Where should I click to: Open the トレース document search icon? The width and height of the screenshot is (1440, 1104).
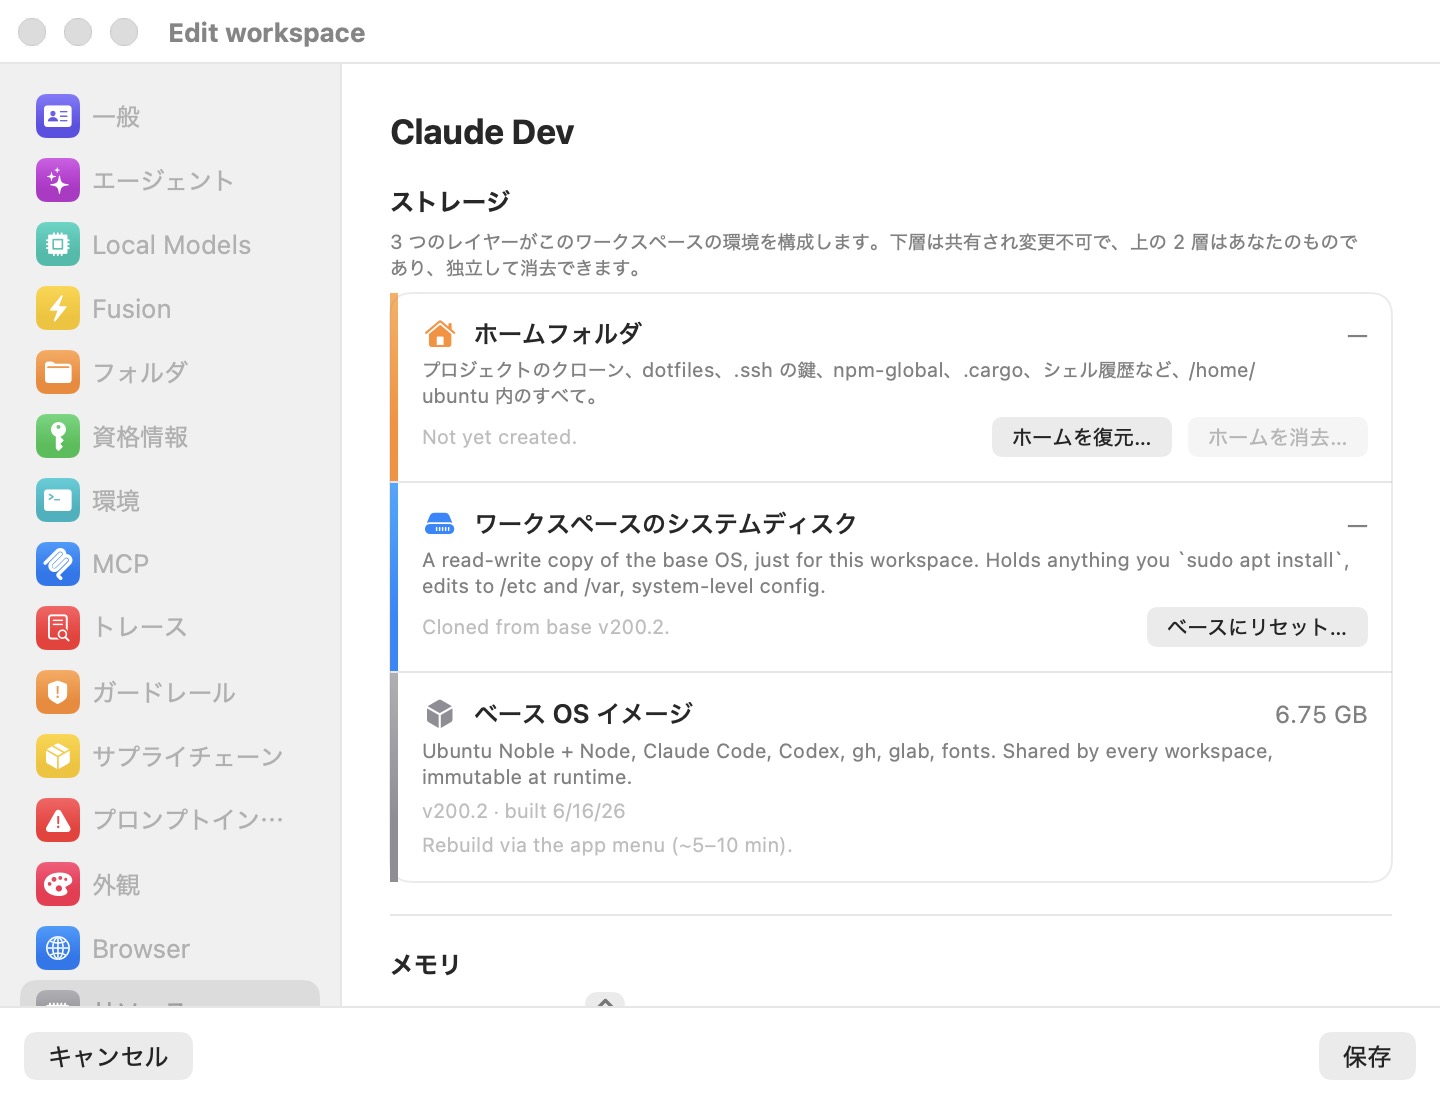(x=58, y=628)
